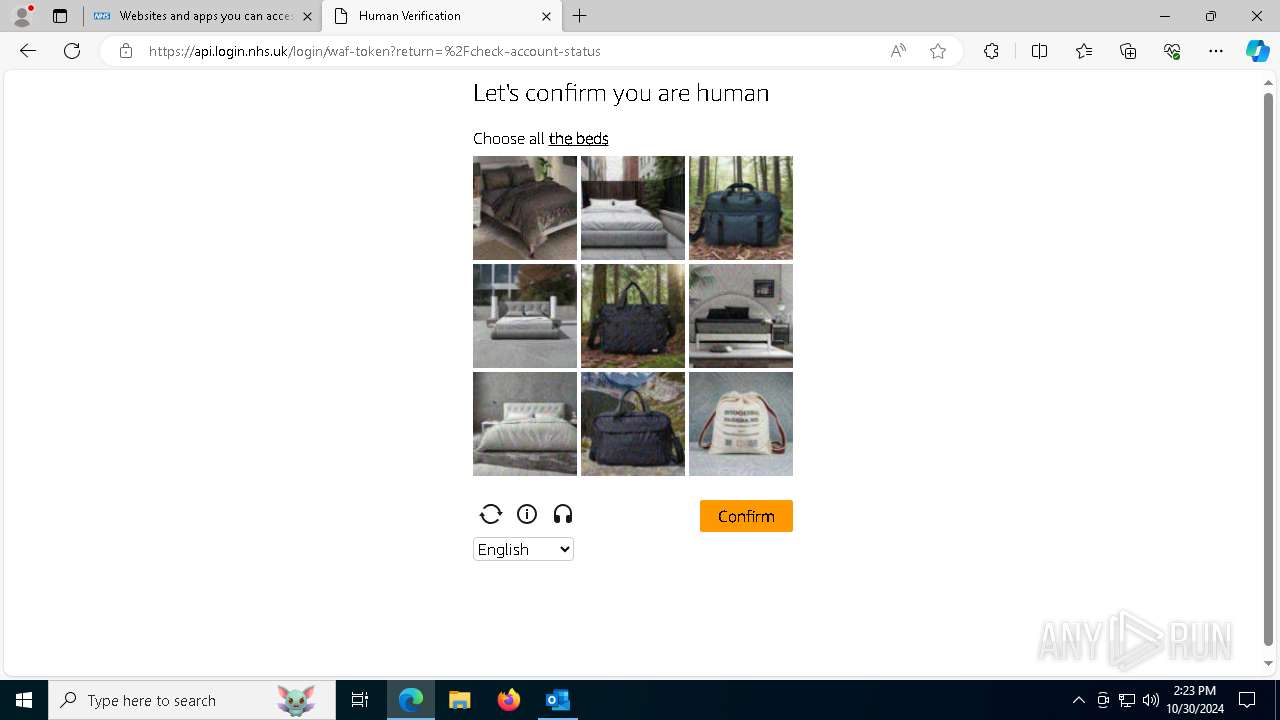Close the 'Websites and apps' tab
Viewport: 1280px width, 720px height.
click(307, 16)
